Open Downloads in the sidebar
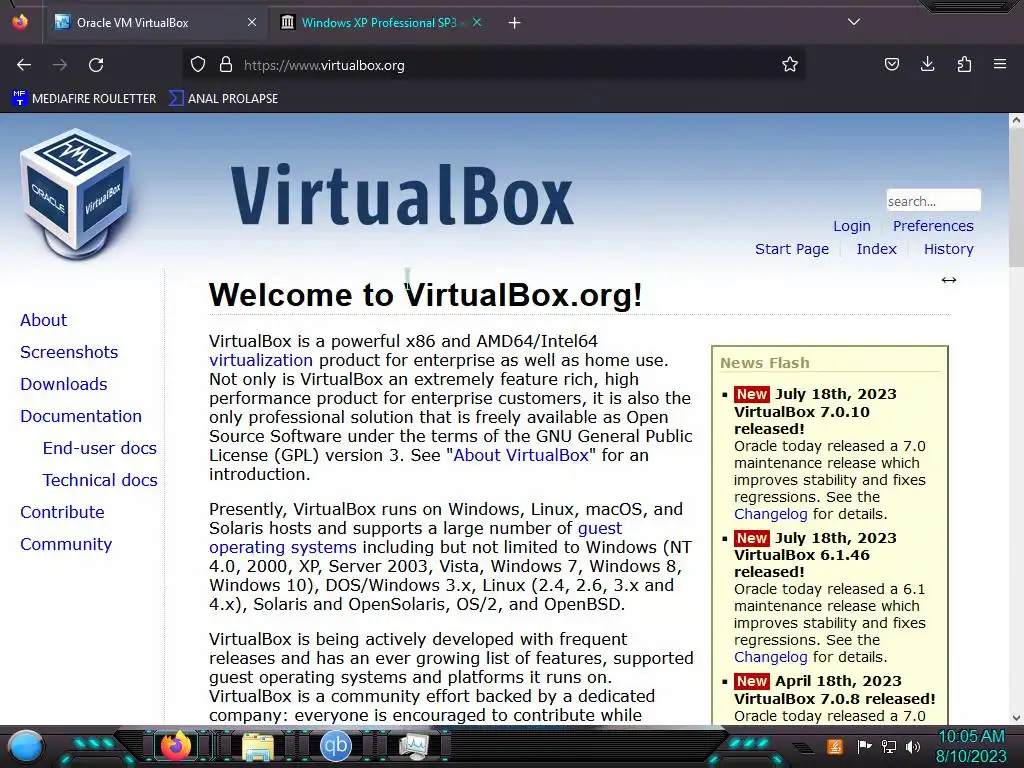 point(64,384)
